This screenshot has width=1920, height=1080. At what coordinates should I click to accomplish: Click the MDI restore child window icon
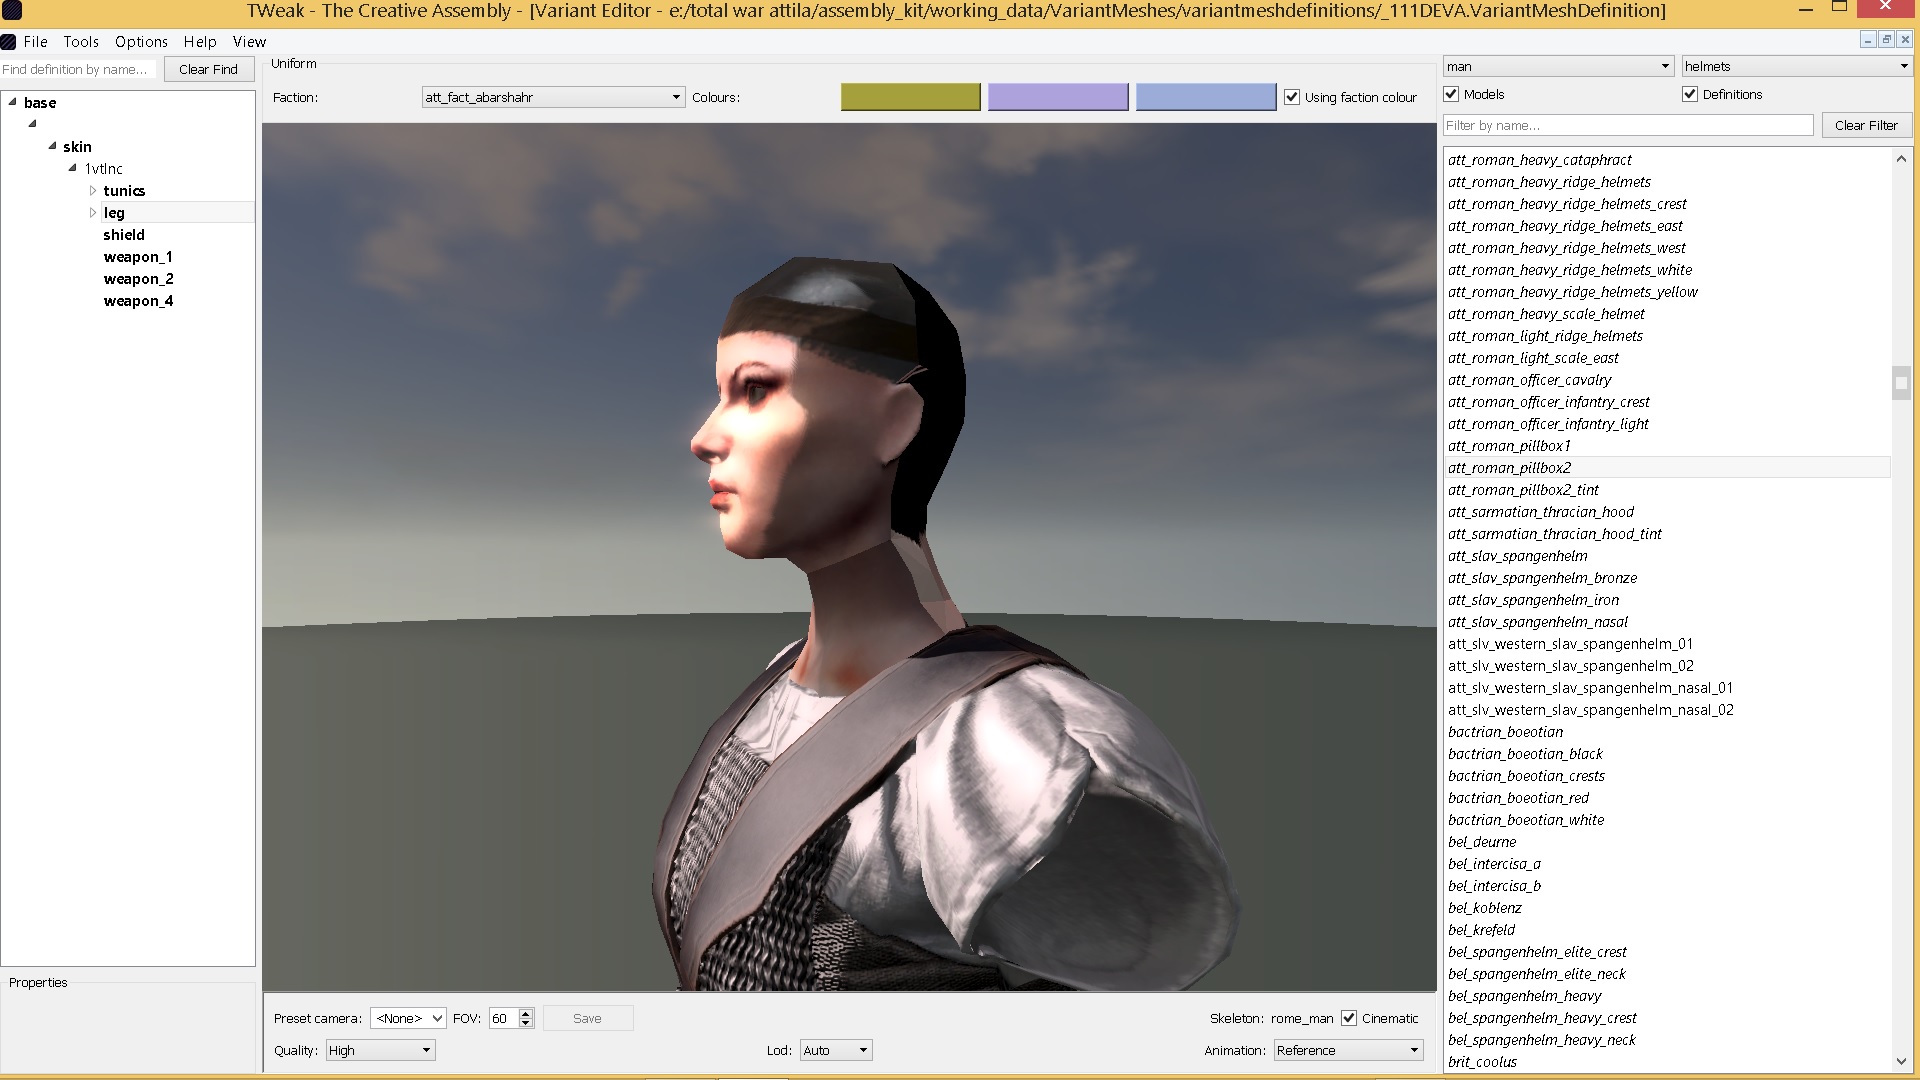point(1886,40)
